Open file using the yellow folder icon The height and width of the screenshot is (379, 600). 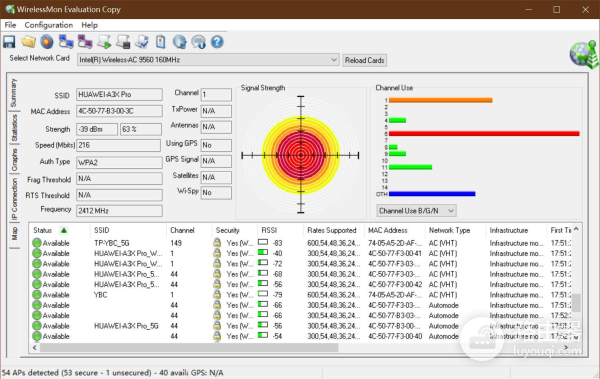tap(28, 42)
